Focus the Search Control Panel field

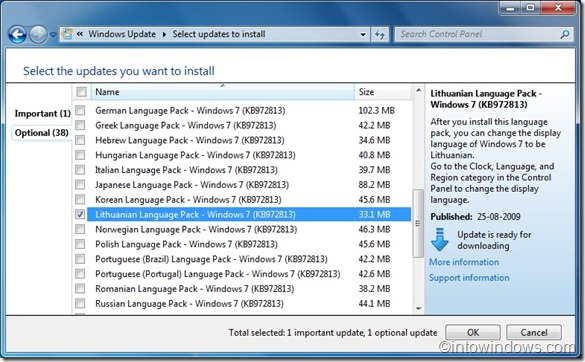click(x=484, y=34)
